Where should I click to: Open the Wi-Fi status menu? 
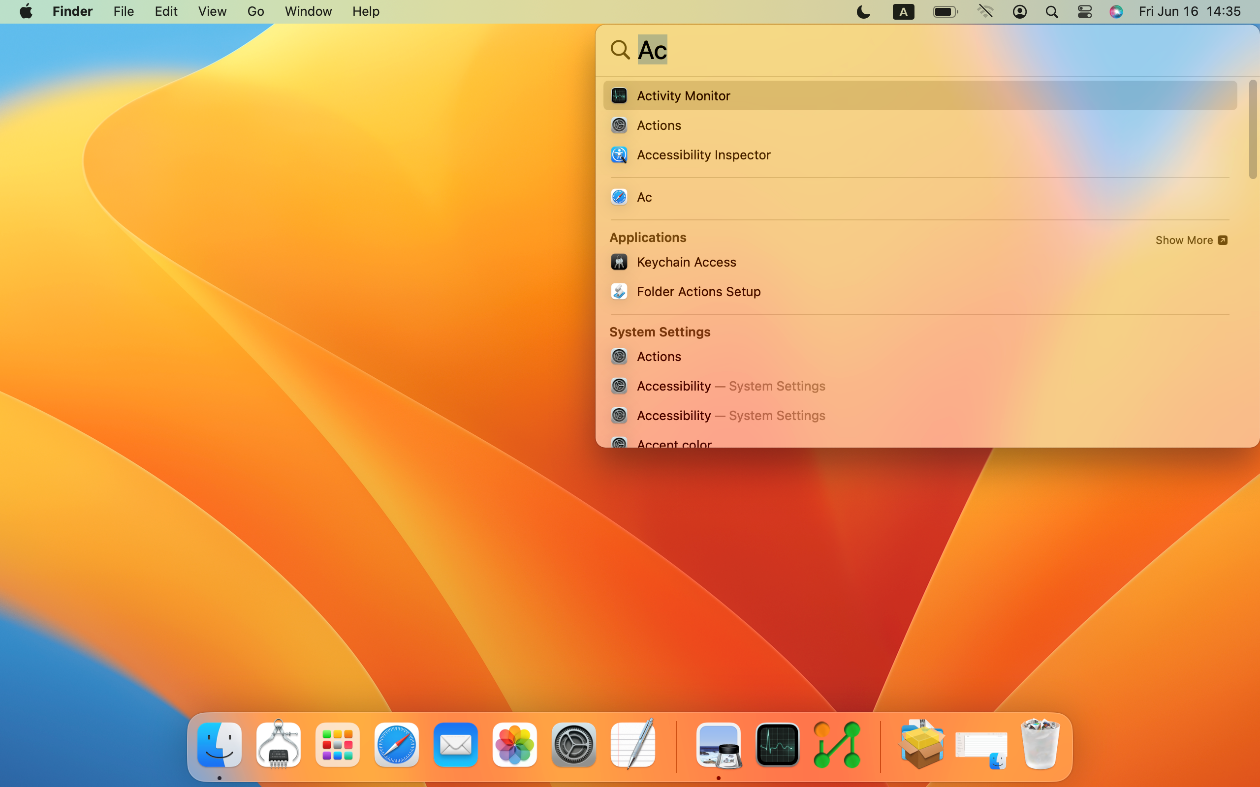(986, 12)
